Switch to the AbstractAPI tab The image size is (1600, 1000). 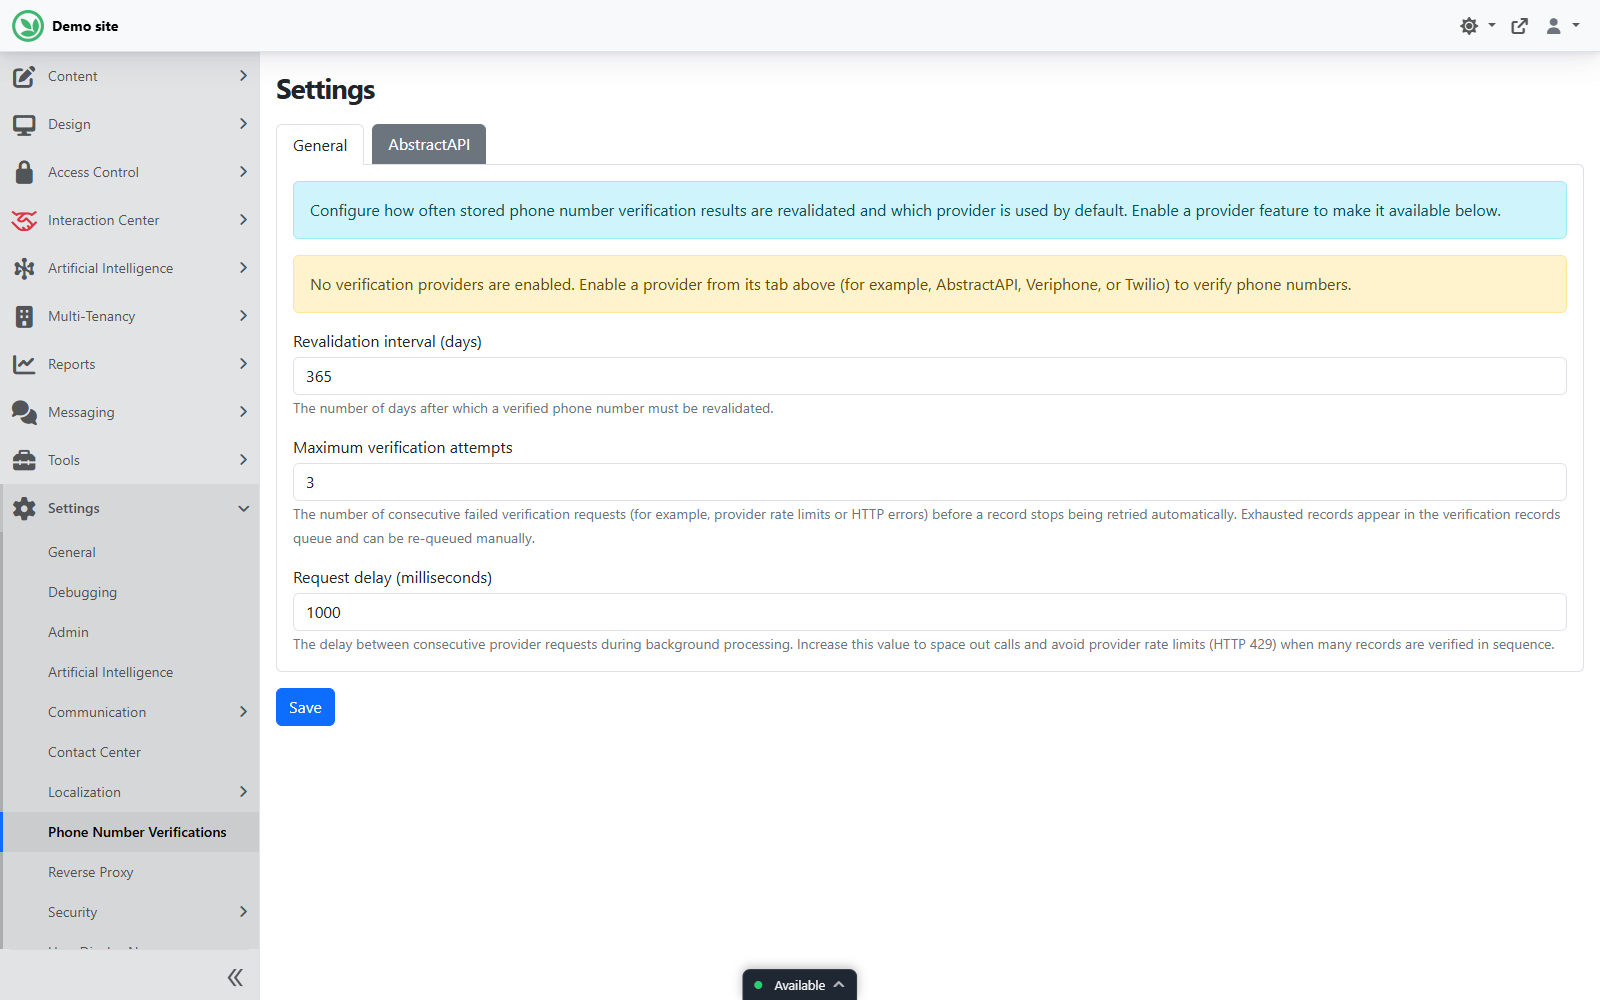429,144
